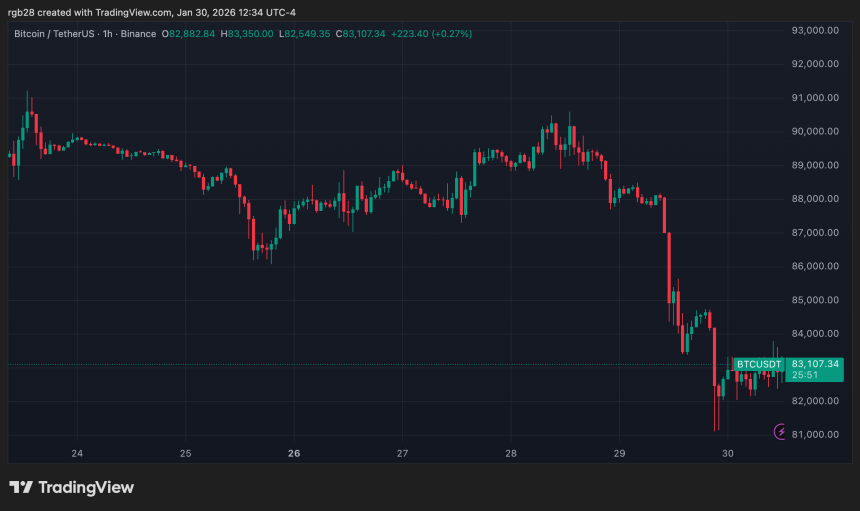Click the 88,000.00 price axis label
The width and height of the screenshot is (860, 511).
click(815, 199)
